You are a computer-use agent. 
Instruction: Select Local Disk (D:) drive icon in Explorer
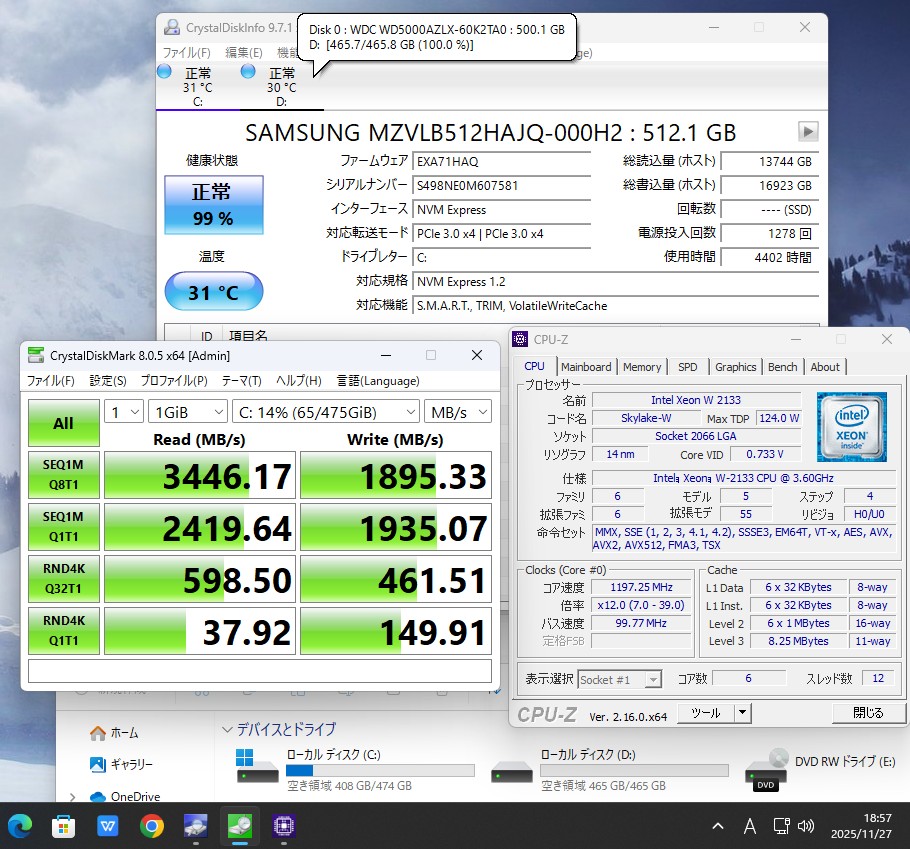tap(511, 774)
